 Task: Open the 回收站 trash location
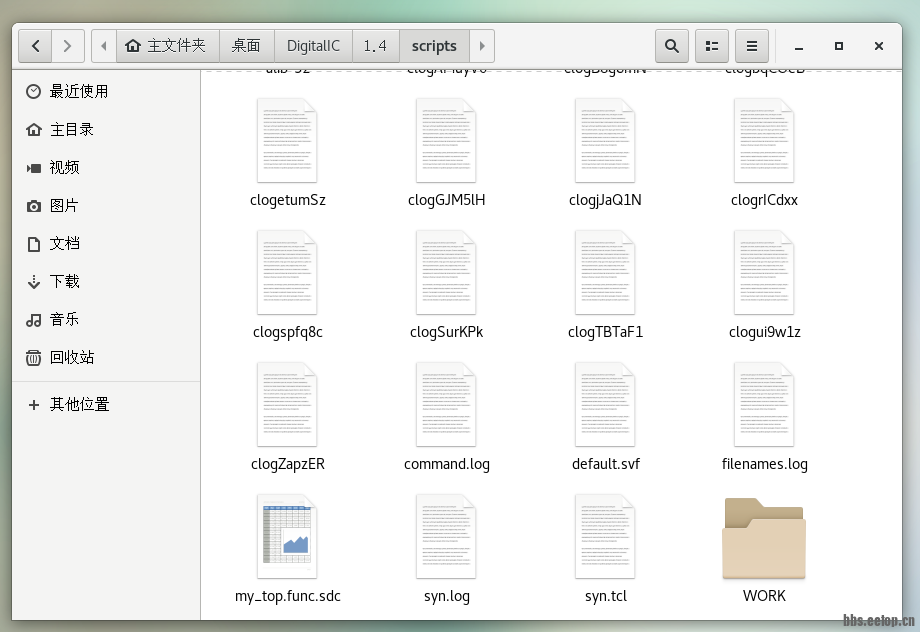pos(72,357)
